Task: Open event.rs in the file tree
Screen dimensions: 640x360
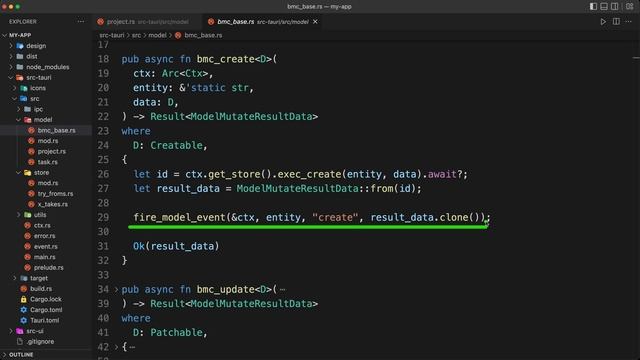Action: (x=46, y=247)
